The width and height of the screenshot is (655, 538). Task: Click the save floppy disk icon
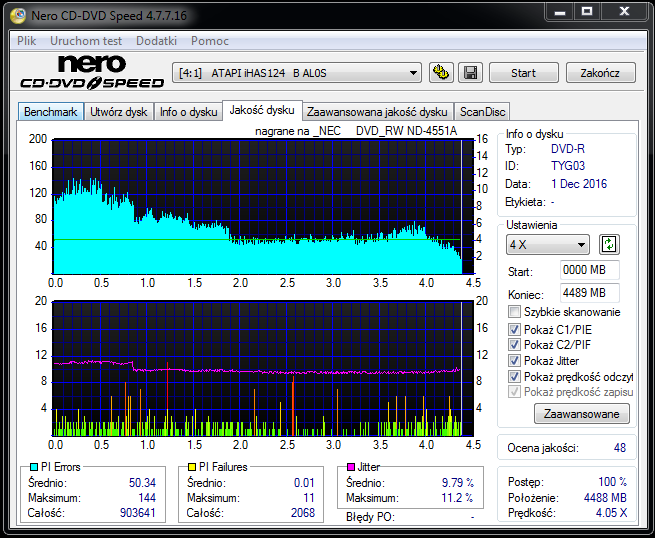coord(470,73)
